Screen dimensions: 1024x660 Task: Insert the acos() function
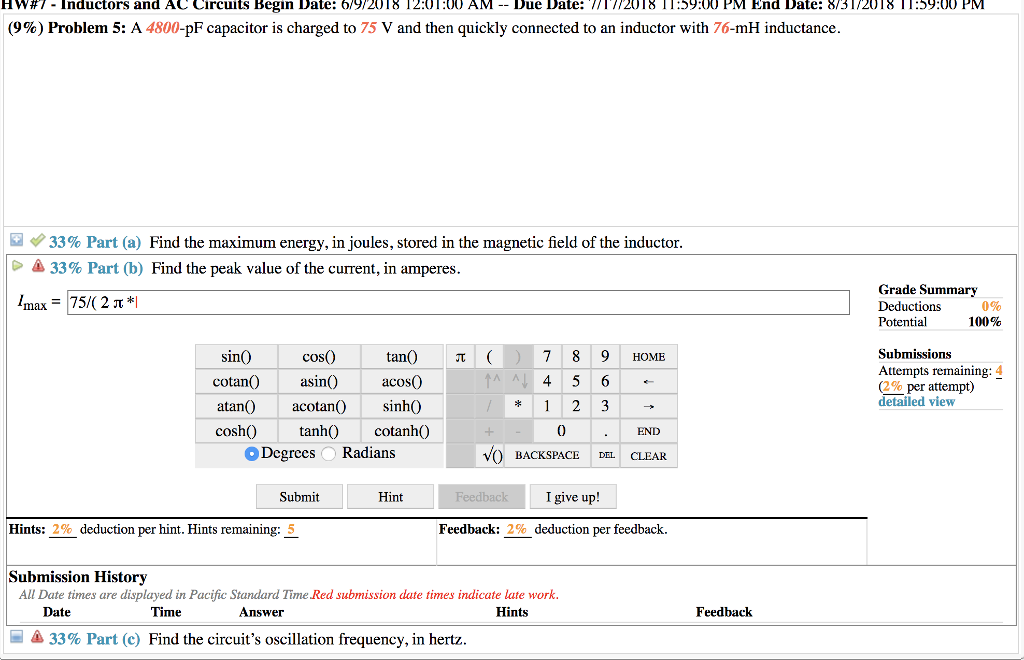click(402, 381)
